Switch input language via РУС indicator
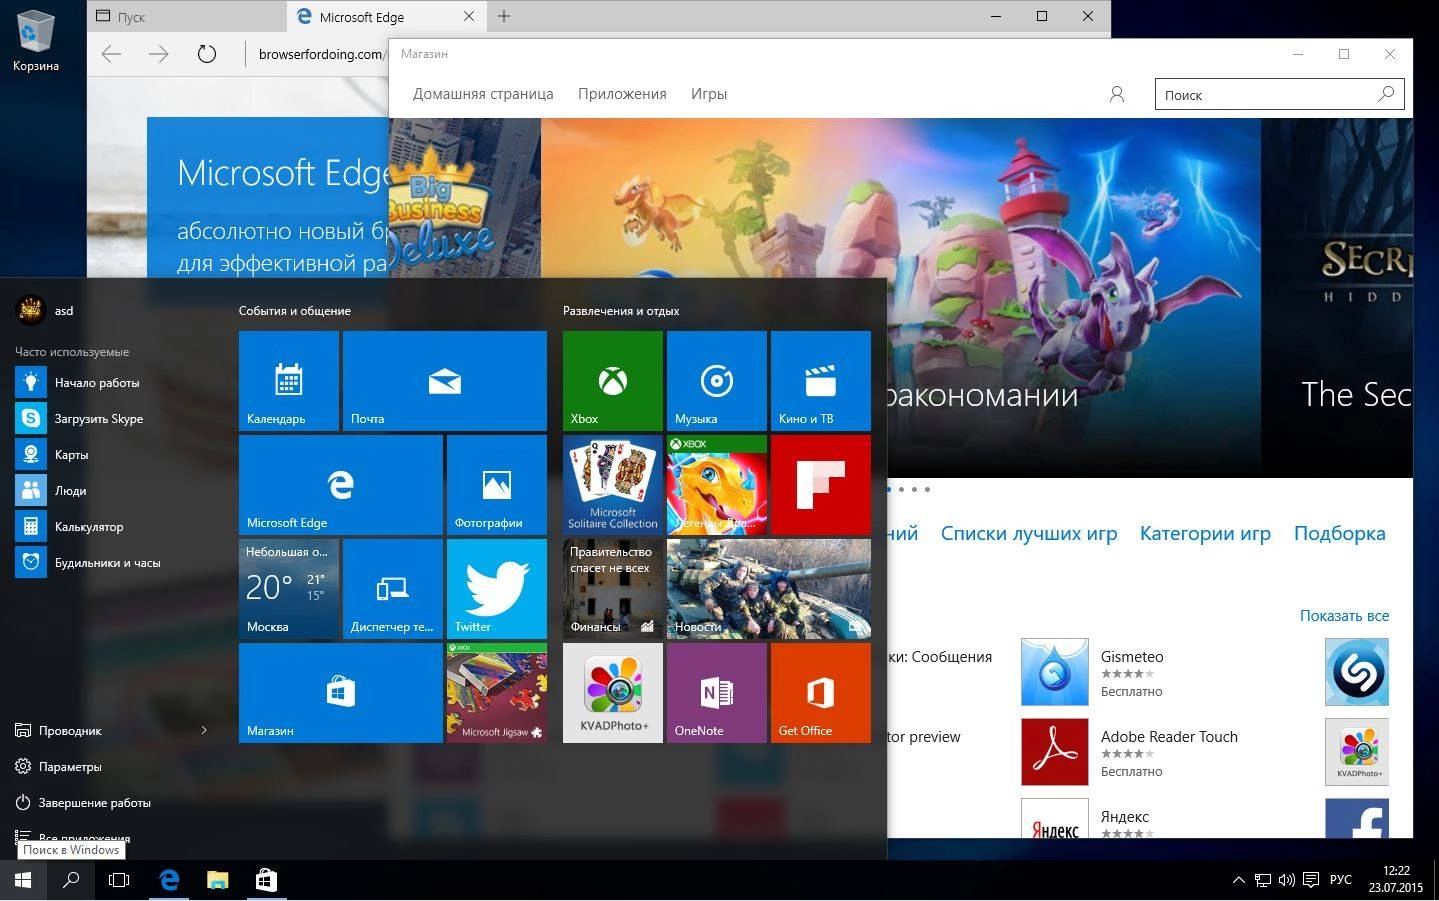Viewport: 1439px width, 901px height. point(1341,880)
